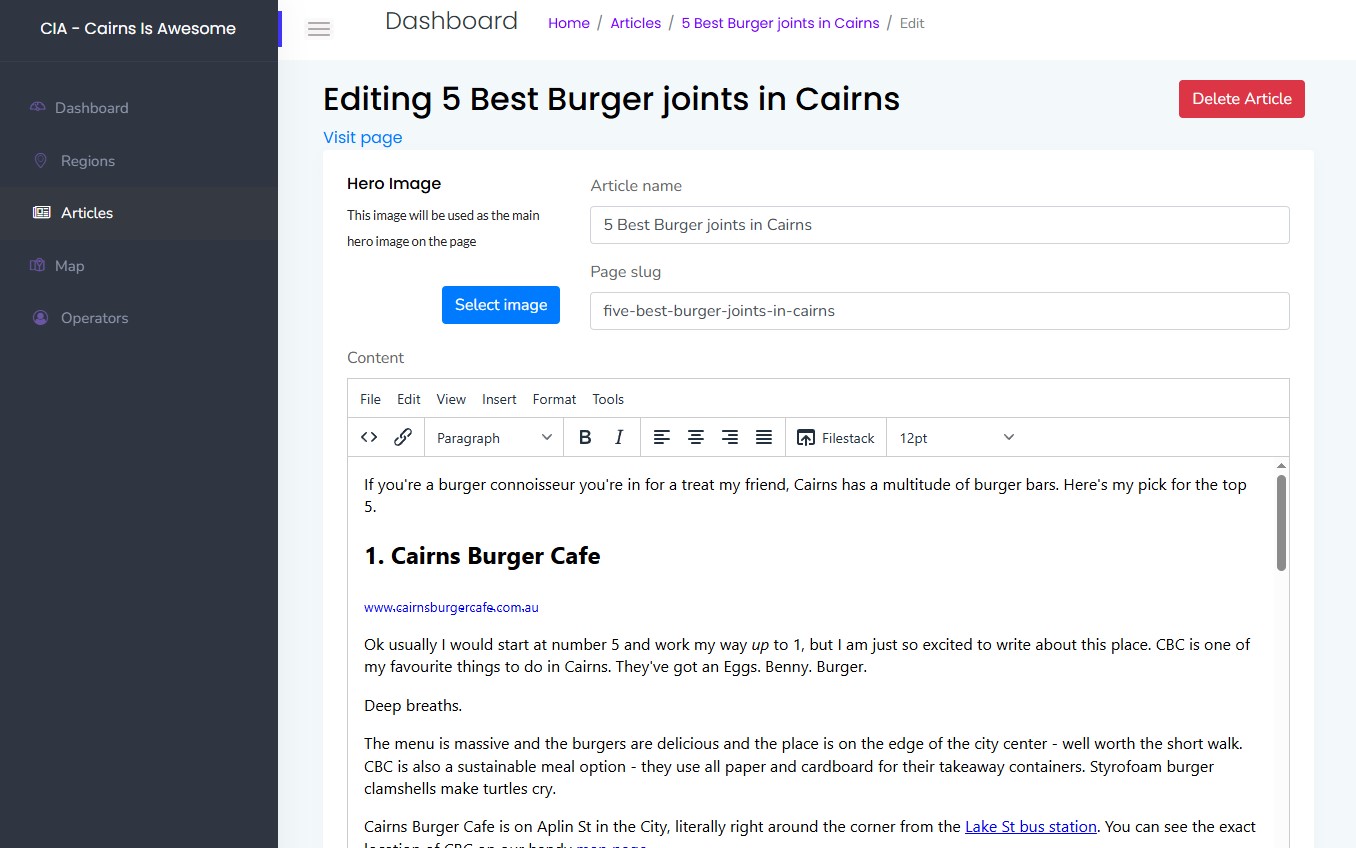Click the Delete Article button
The width and height of the screenshot is (1356, 848).
click(1241, 99)
